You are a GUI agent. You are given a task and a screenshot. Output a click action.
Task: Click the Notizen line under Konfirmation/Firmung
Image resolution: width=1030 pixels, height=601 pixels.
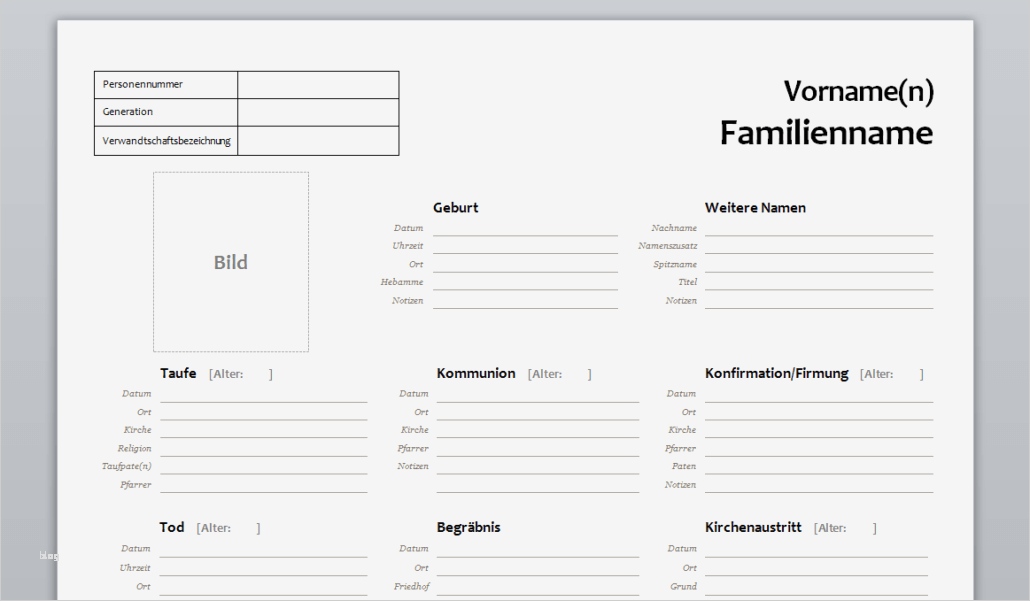818,485
